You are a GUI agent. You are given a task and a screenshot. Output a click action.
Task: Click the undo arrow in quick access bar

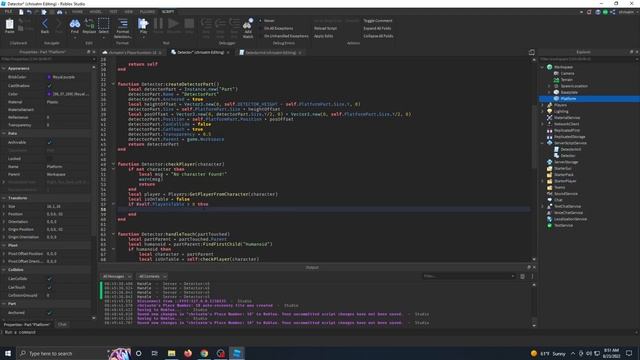pyautogui.click(x=29, y=12)
